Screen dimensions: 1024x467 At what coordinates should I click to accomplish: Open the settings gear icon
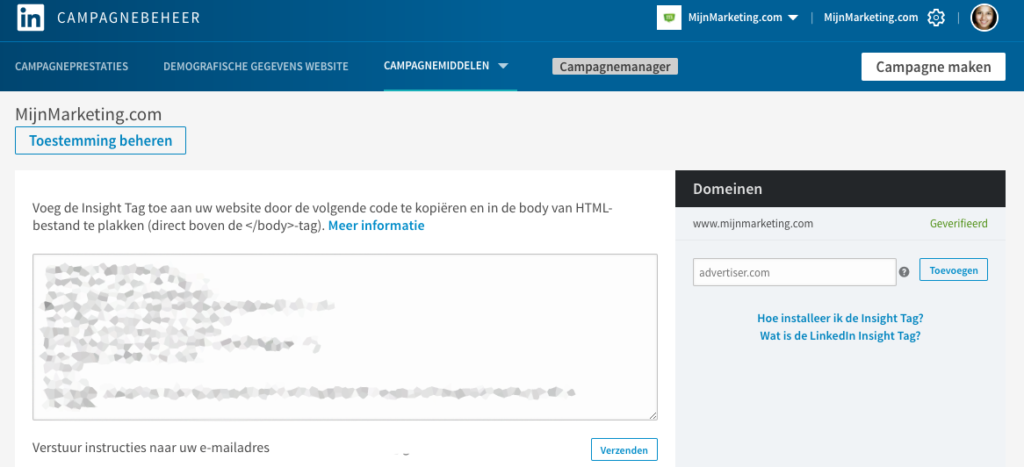(x=936, y=18)
